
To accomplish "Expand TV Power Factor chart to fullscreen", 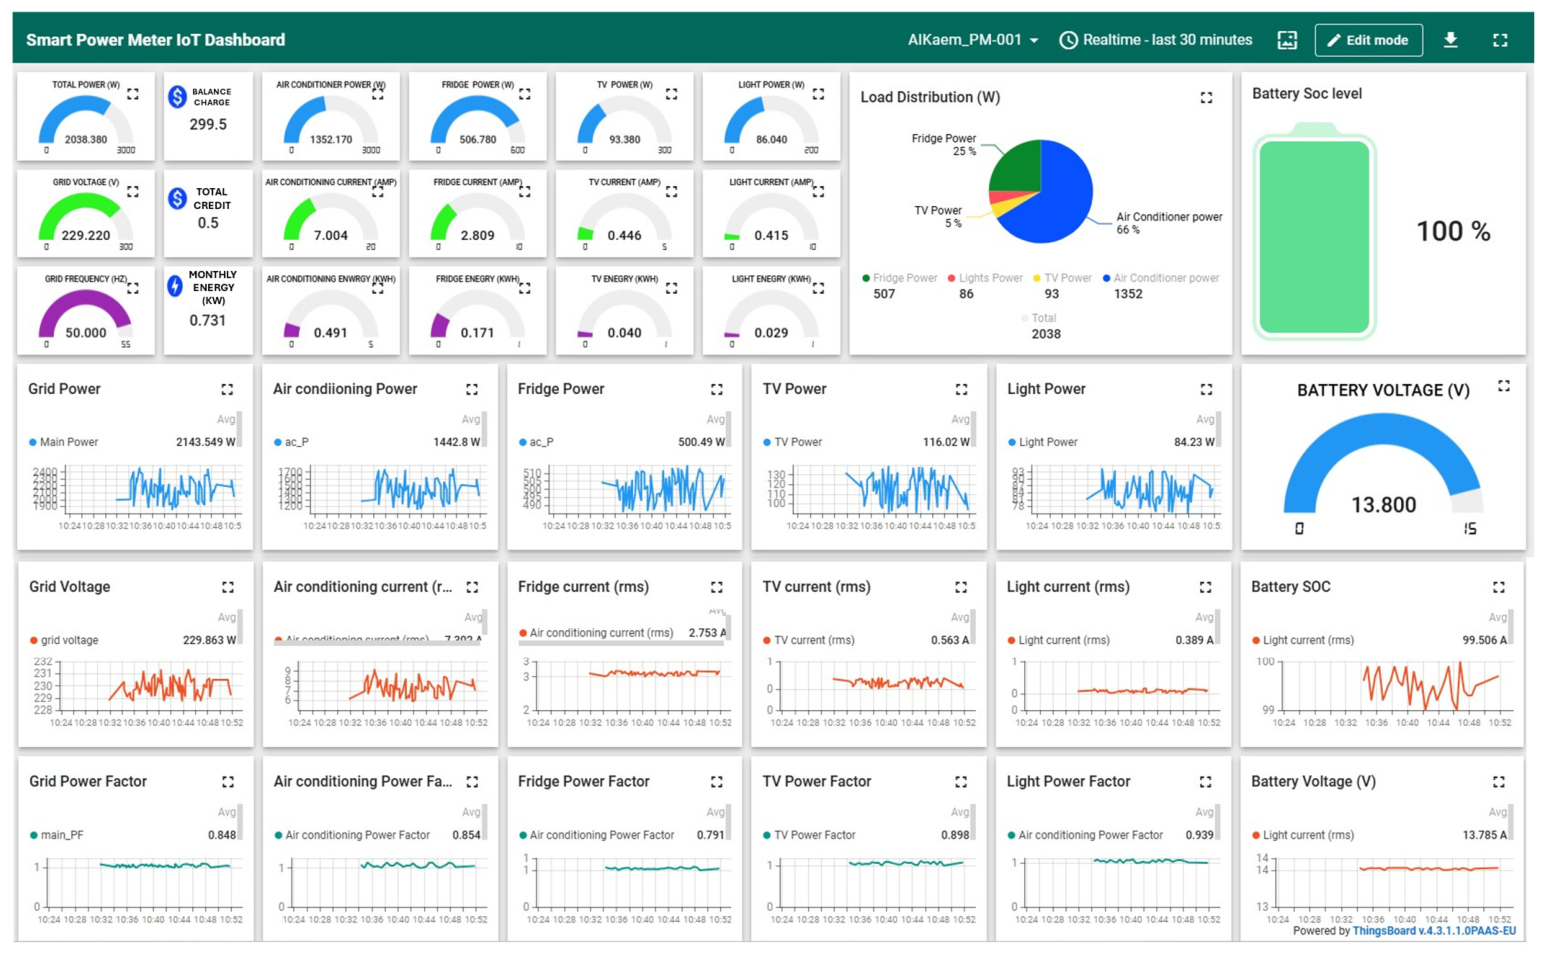I will pos(961,782).
